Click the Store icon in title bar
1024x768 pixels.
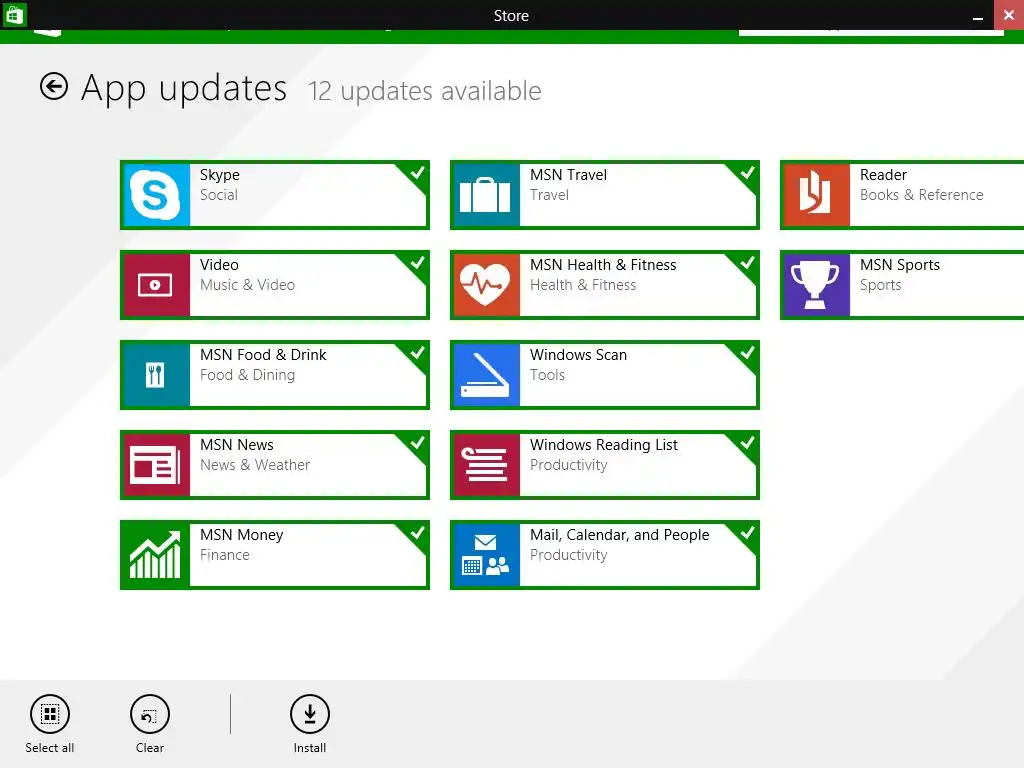click(x=14, y=14)
